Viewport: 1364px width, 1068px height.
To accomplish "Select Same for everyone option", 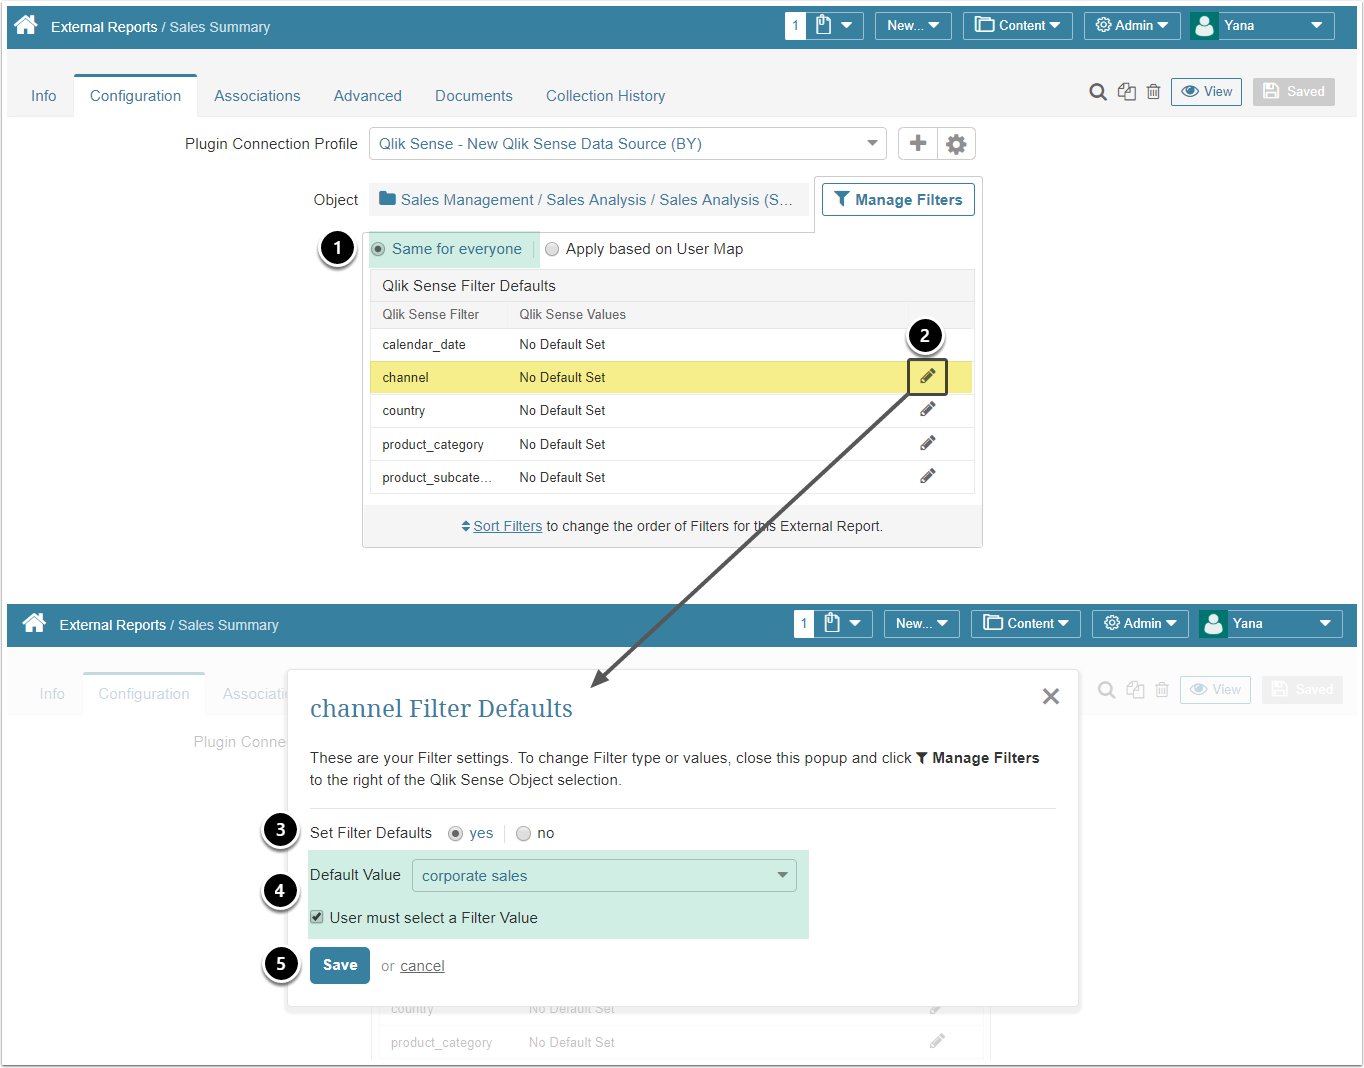I will pyautogui.click(x=378, y=249).
